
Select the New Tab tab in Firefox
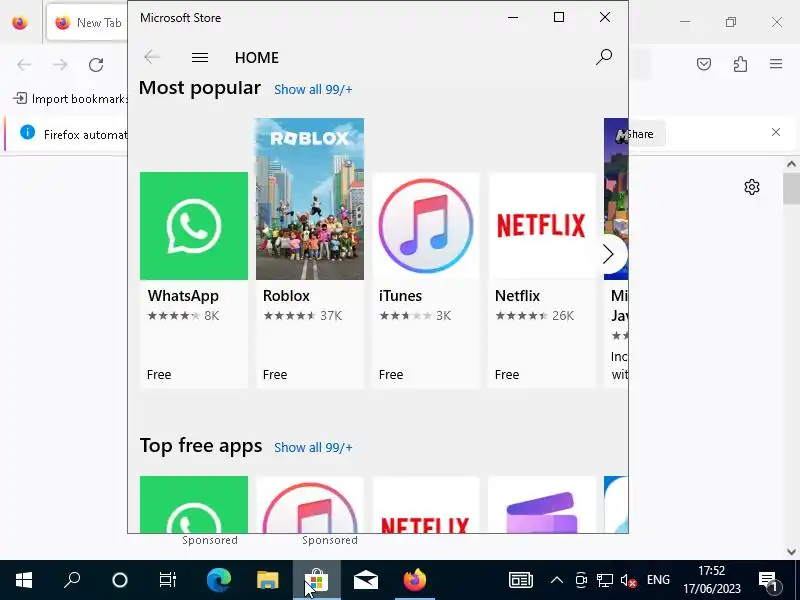[87, 22]
